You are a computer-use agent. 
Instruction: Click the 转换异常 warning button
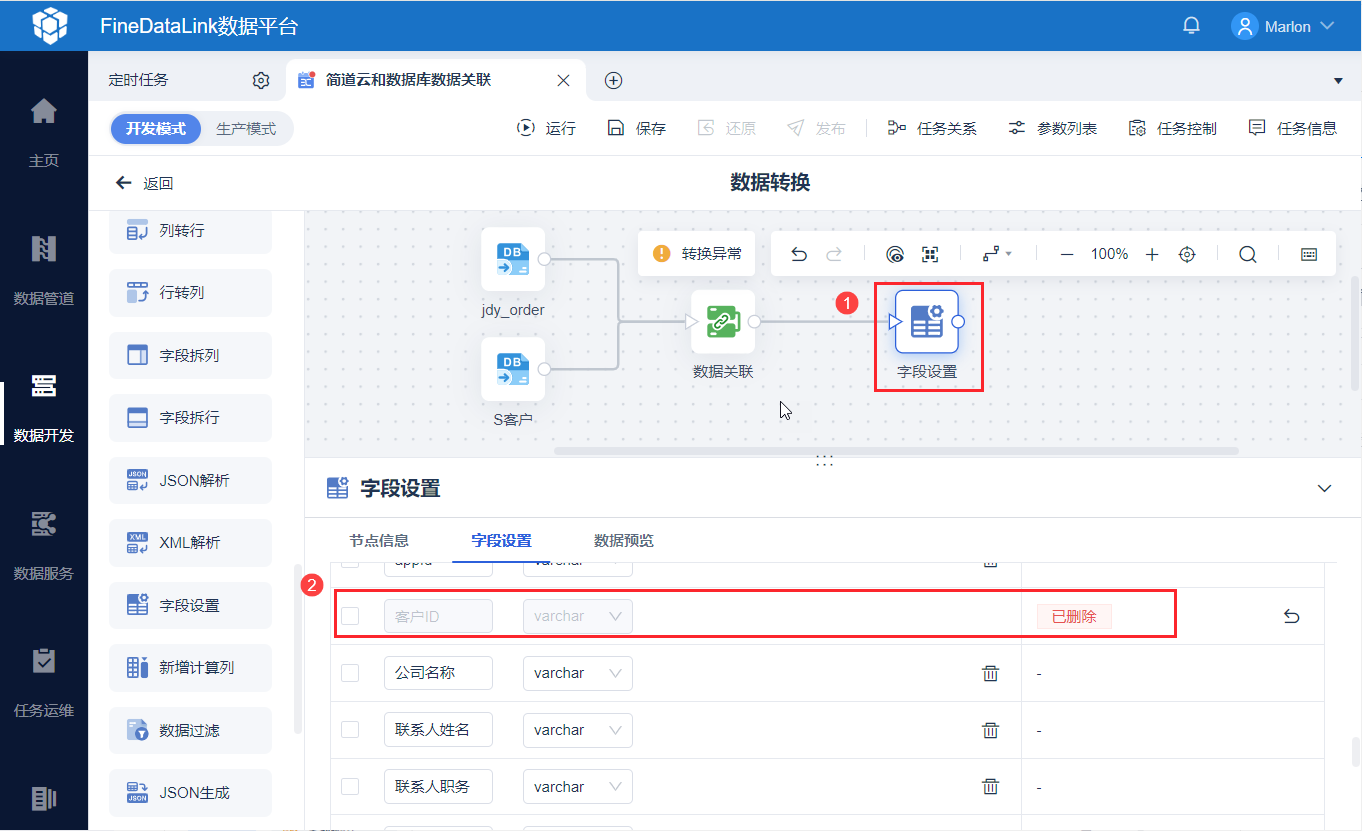697,254
